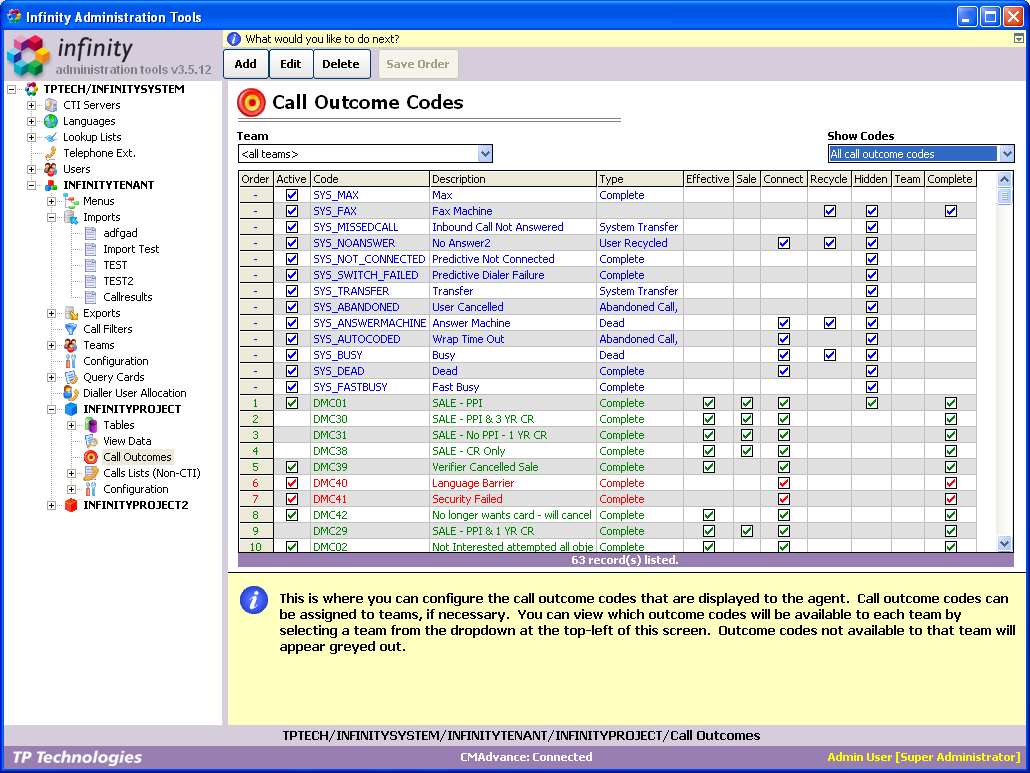1030x773 pixels.
Task: Toggle Hidden checkbox for SYS_MISSEDCALL row
Action: 872,227
